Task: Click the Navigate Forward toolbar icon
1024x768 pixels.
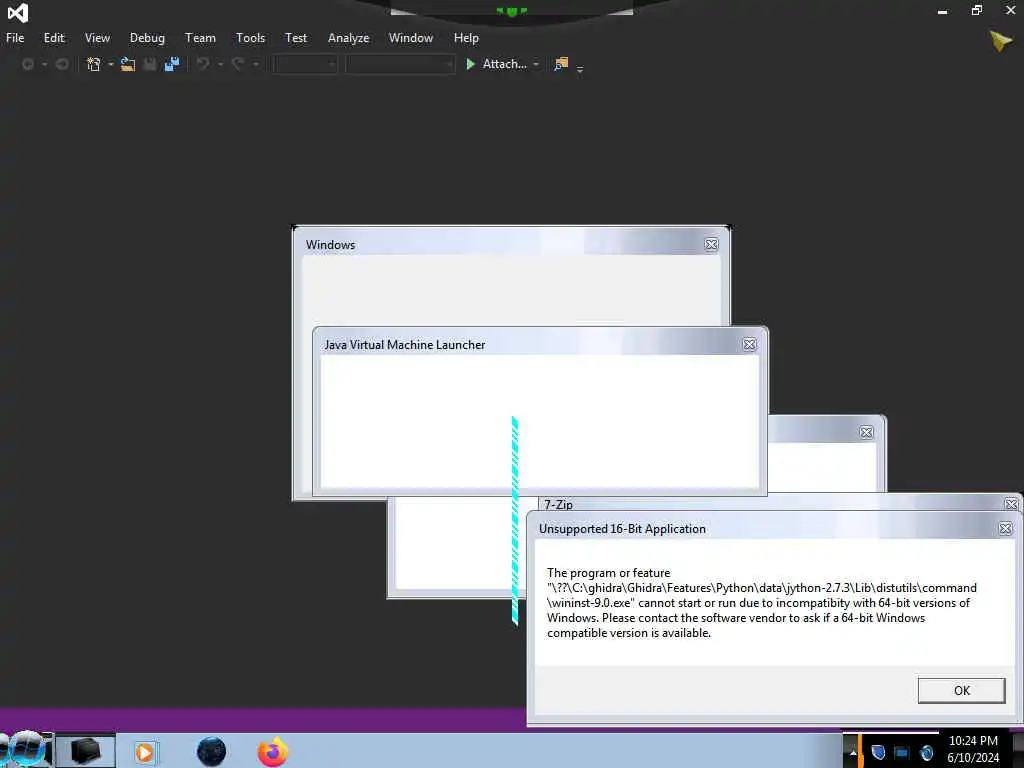Action: click(x=62, y=64)
